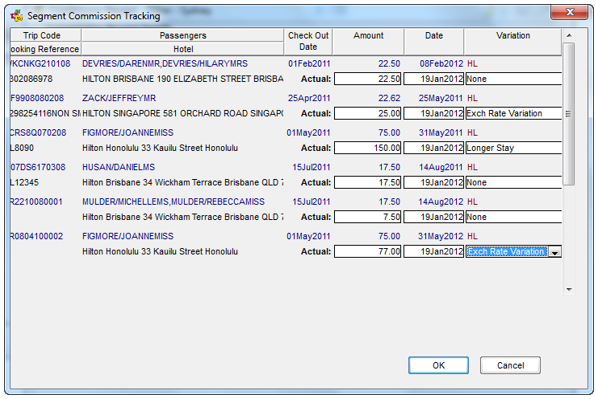The height and width of the screenshot is (399, 596).
Task: Edit actual amount 25.00 for Hilton Singapore
Action: tap(368, 113)
